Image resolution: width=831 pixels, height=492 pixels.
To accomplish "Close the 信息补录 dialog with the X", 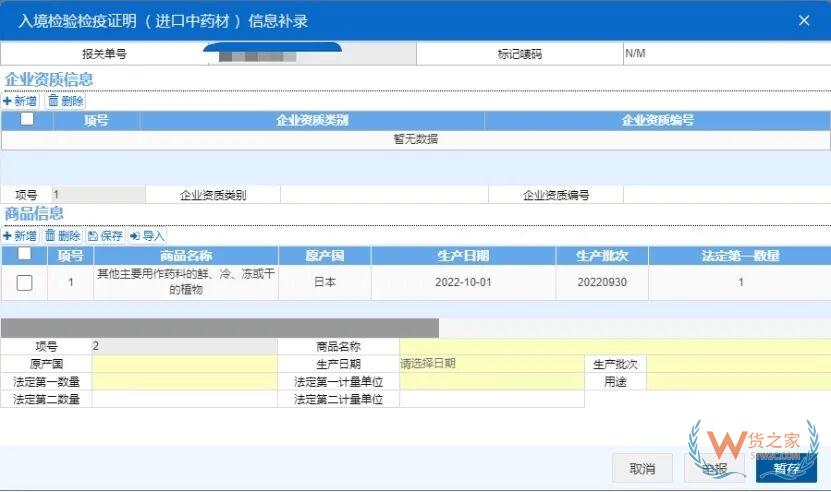I will point(804,20).
